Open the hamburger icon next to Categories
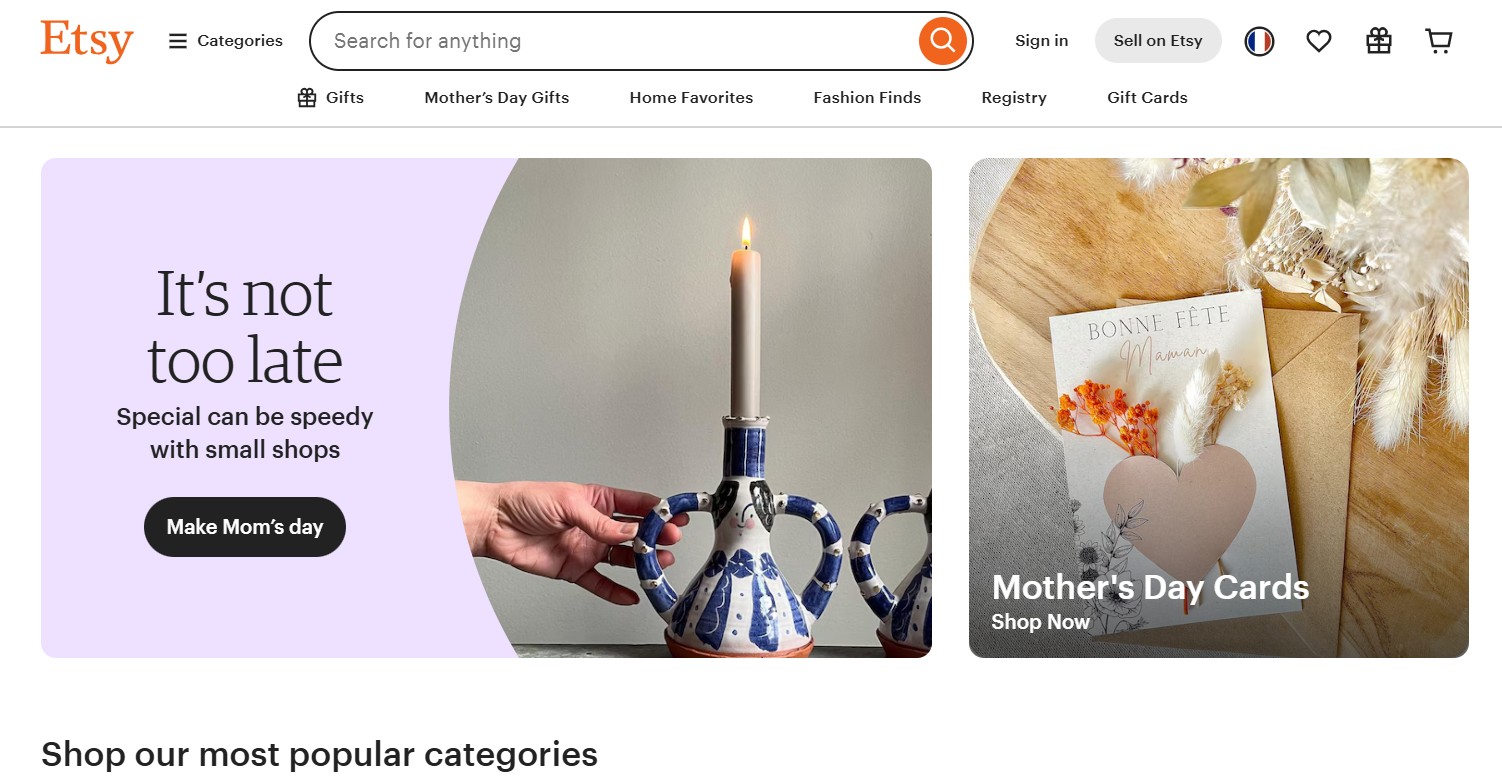This screenshot has height=777, width=1502. 178,40
